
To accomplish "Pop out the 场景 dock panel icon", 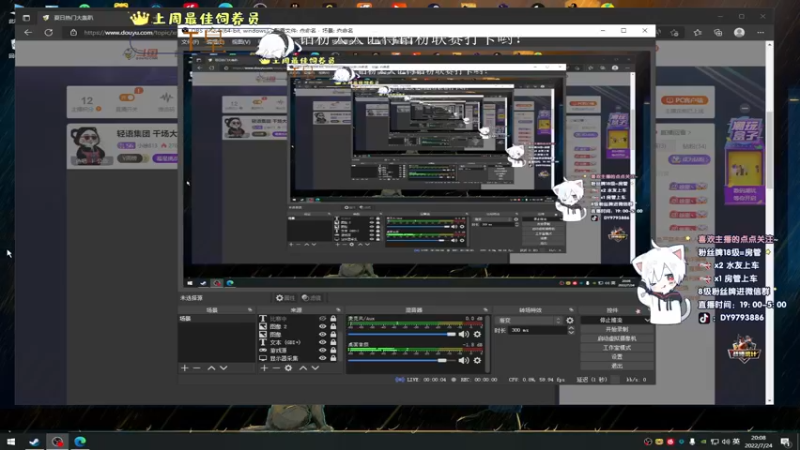I will [x=250, y=310].
